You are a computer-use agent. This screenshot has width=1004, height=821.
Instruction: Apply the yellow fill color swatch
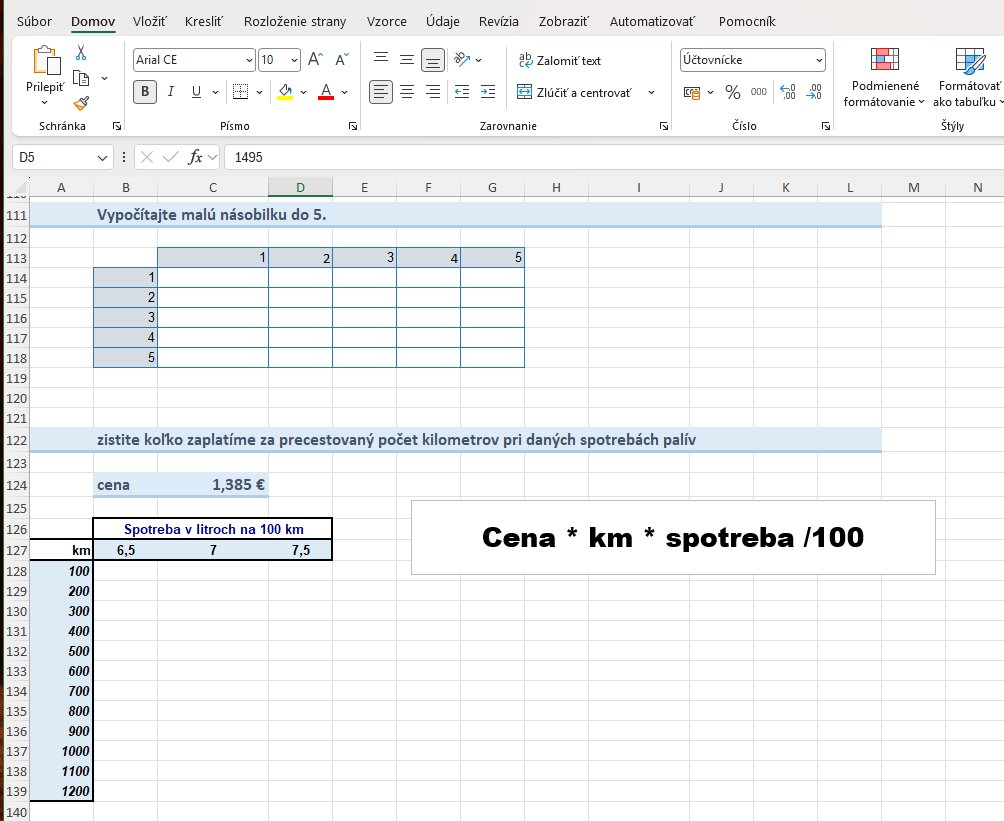(x=286, y=92)
